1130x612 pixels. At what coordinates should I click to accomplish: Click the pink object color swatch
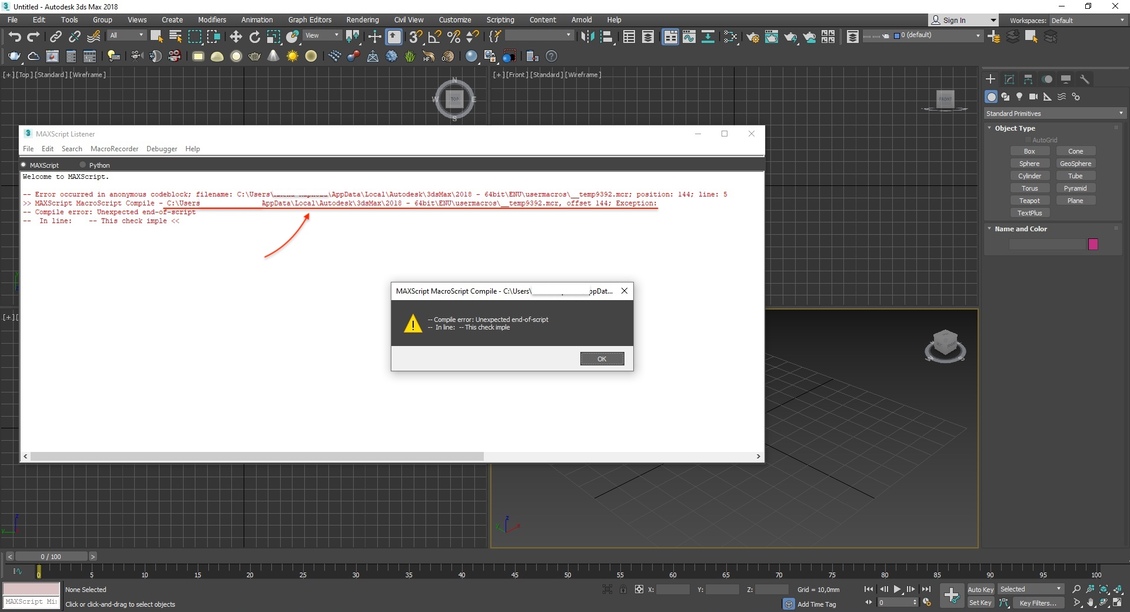[1093, 244]
